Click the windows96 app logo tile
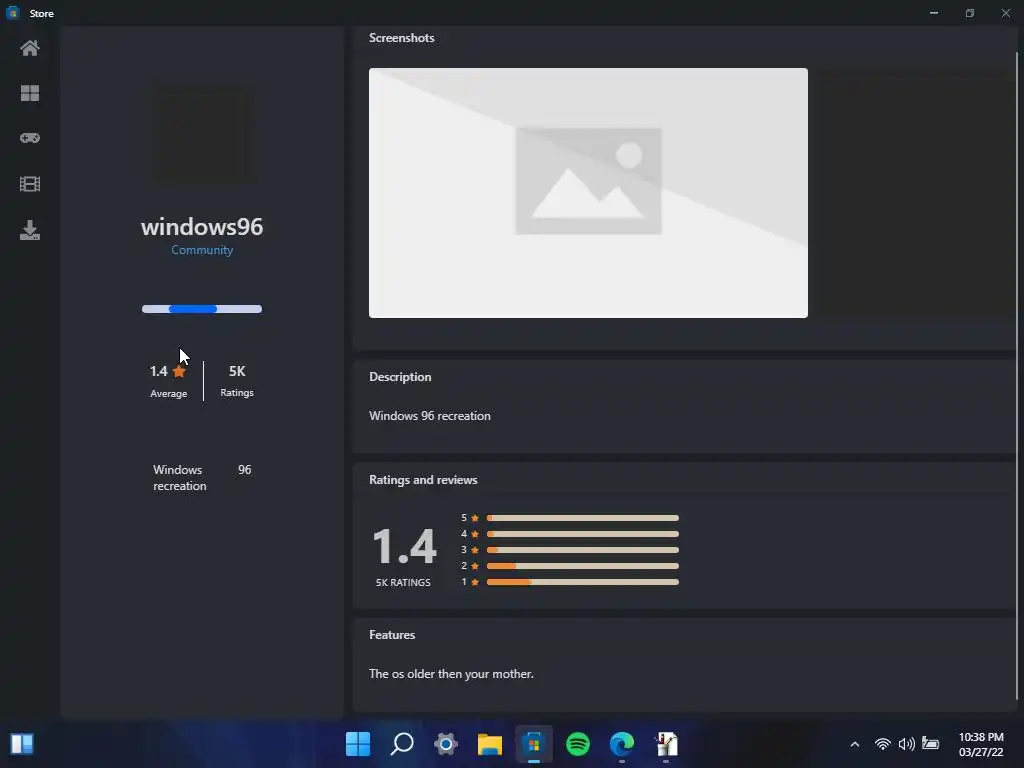1024x768 pixels. pos(203,133)
